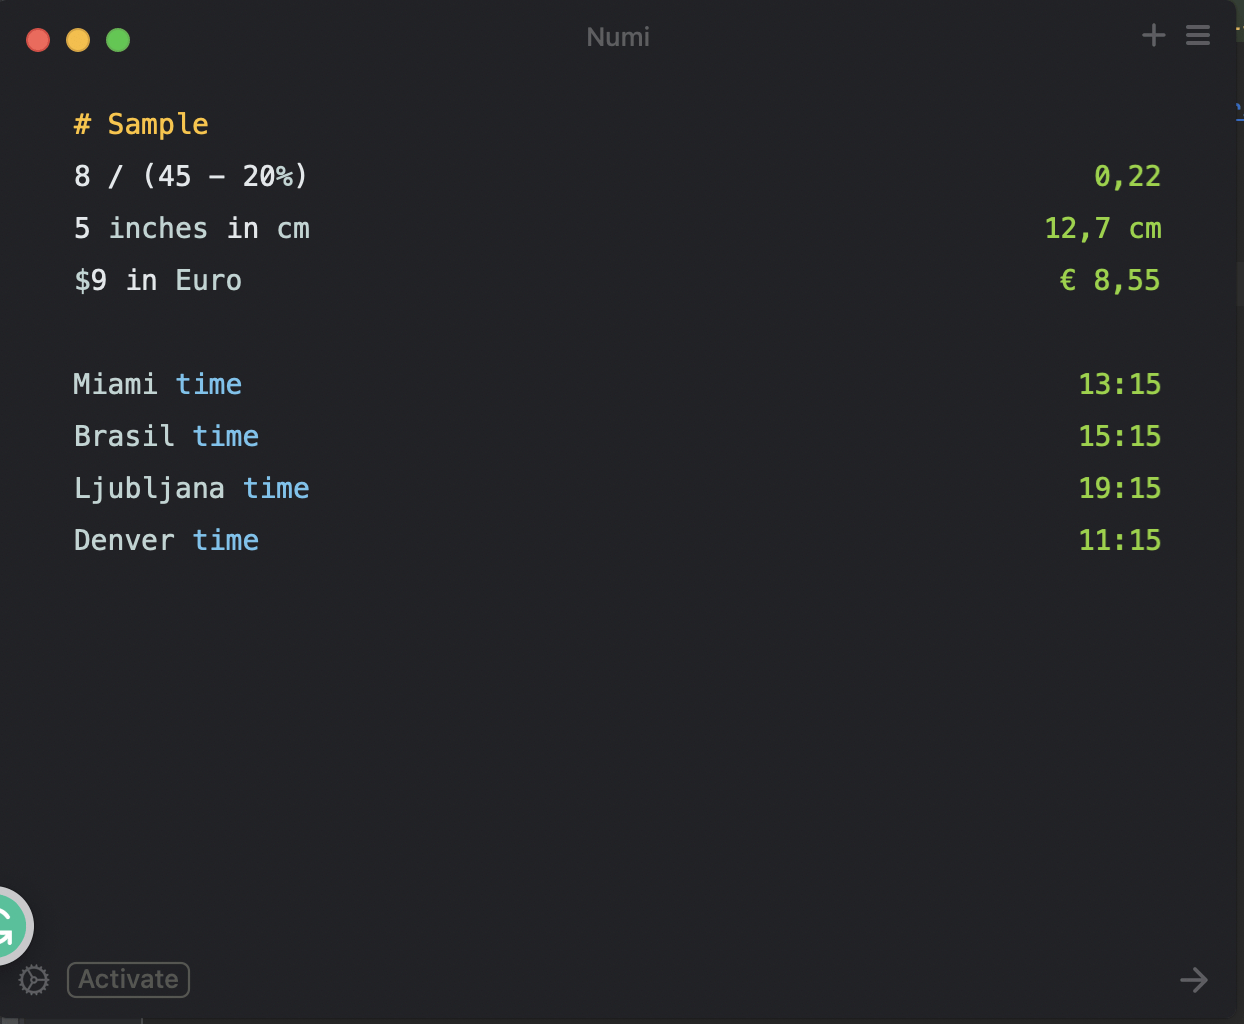Viewport: 1244px width, 1024px height.
Task: Open the hamburger menu icon
Action: coord(1197,36)
